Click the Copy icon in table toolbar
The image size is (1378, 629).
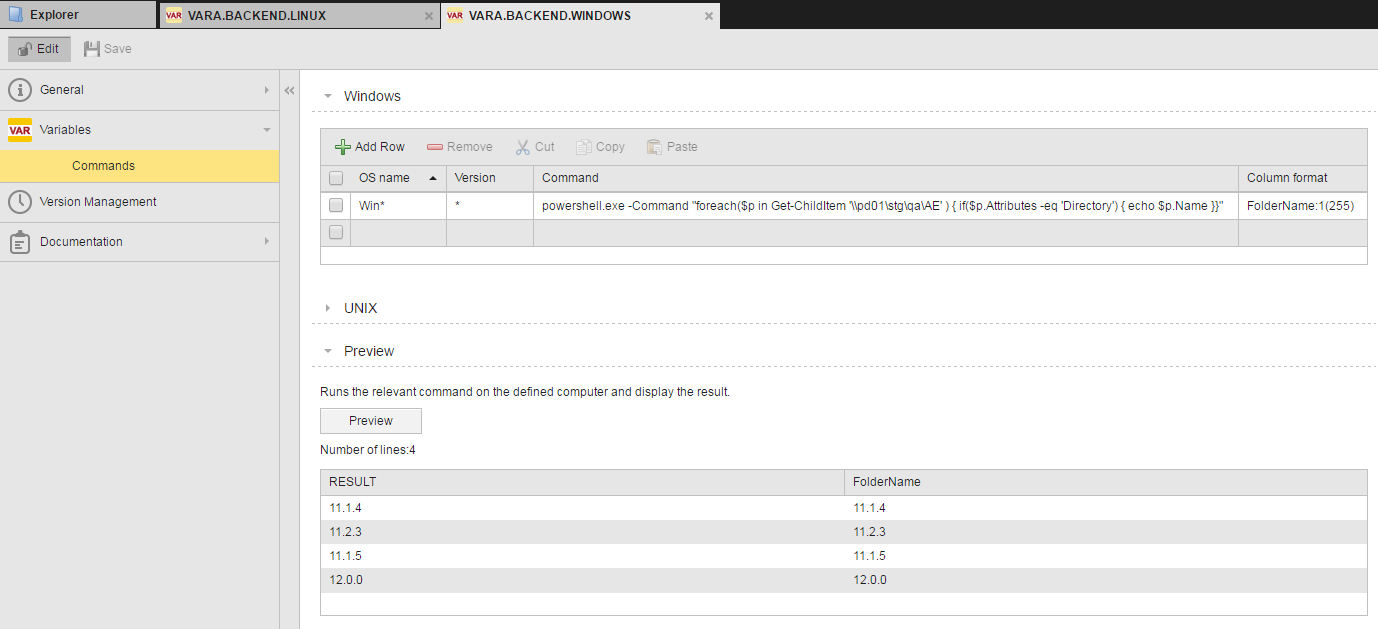click(x=584, y=147)
